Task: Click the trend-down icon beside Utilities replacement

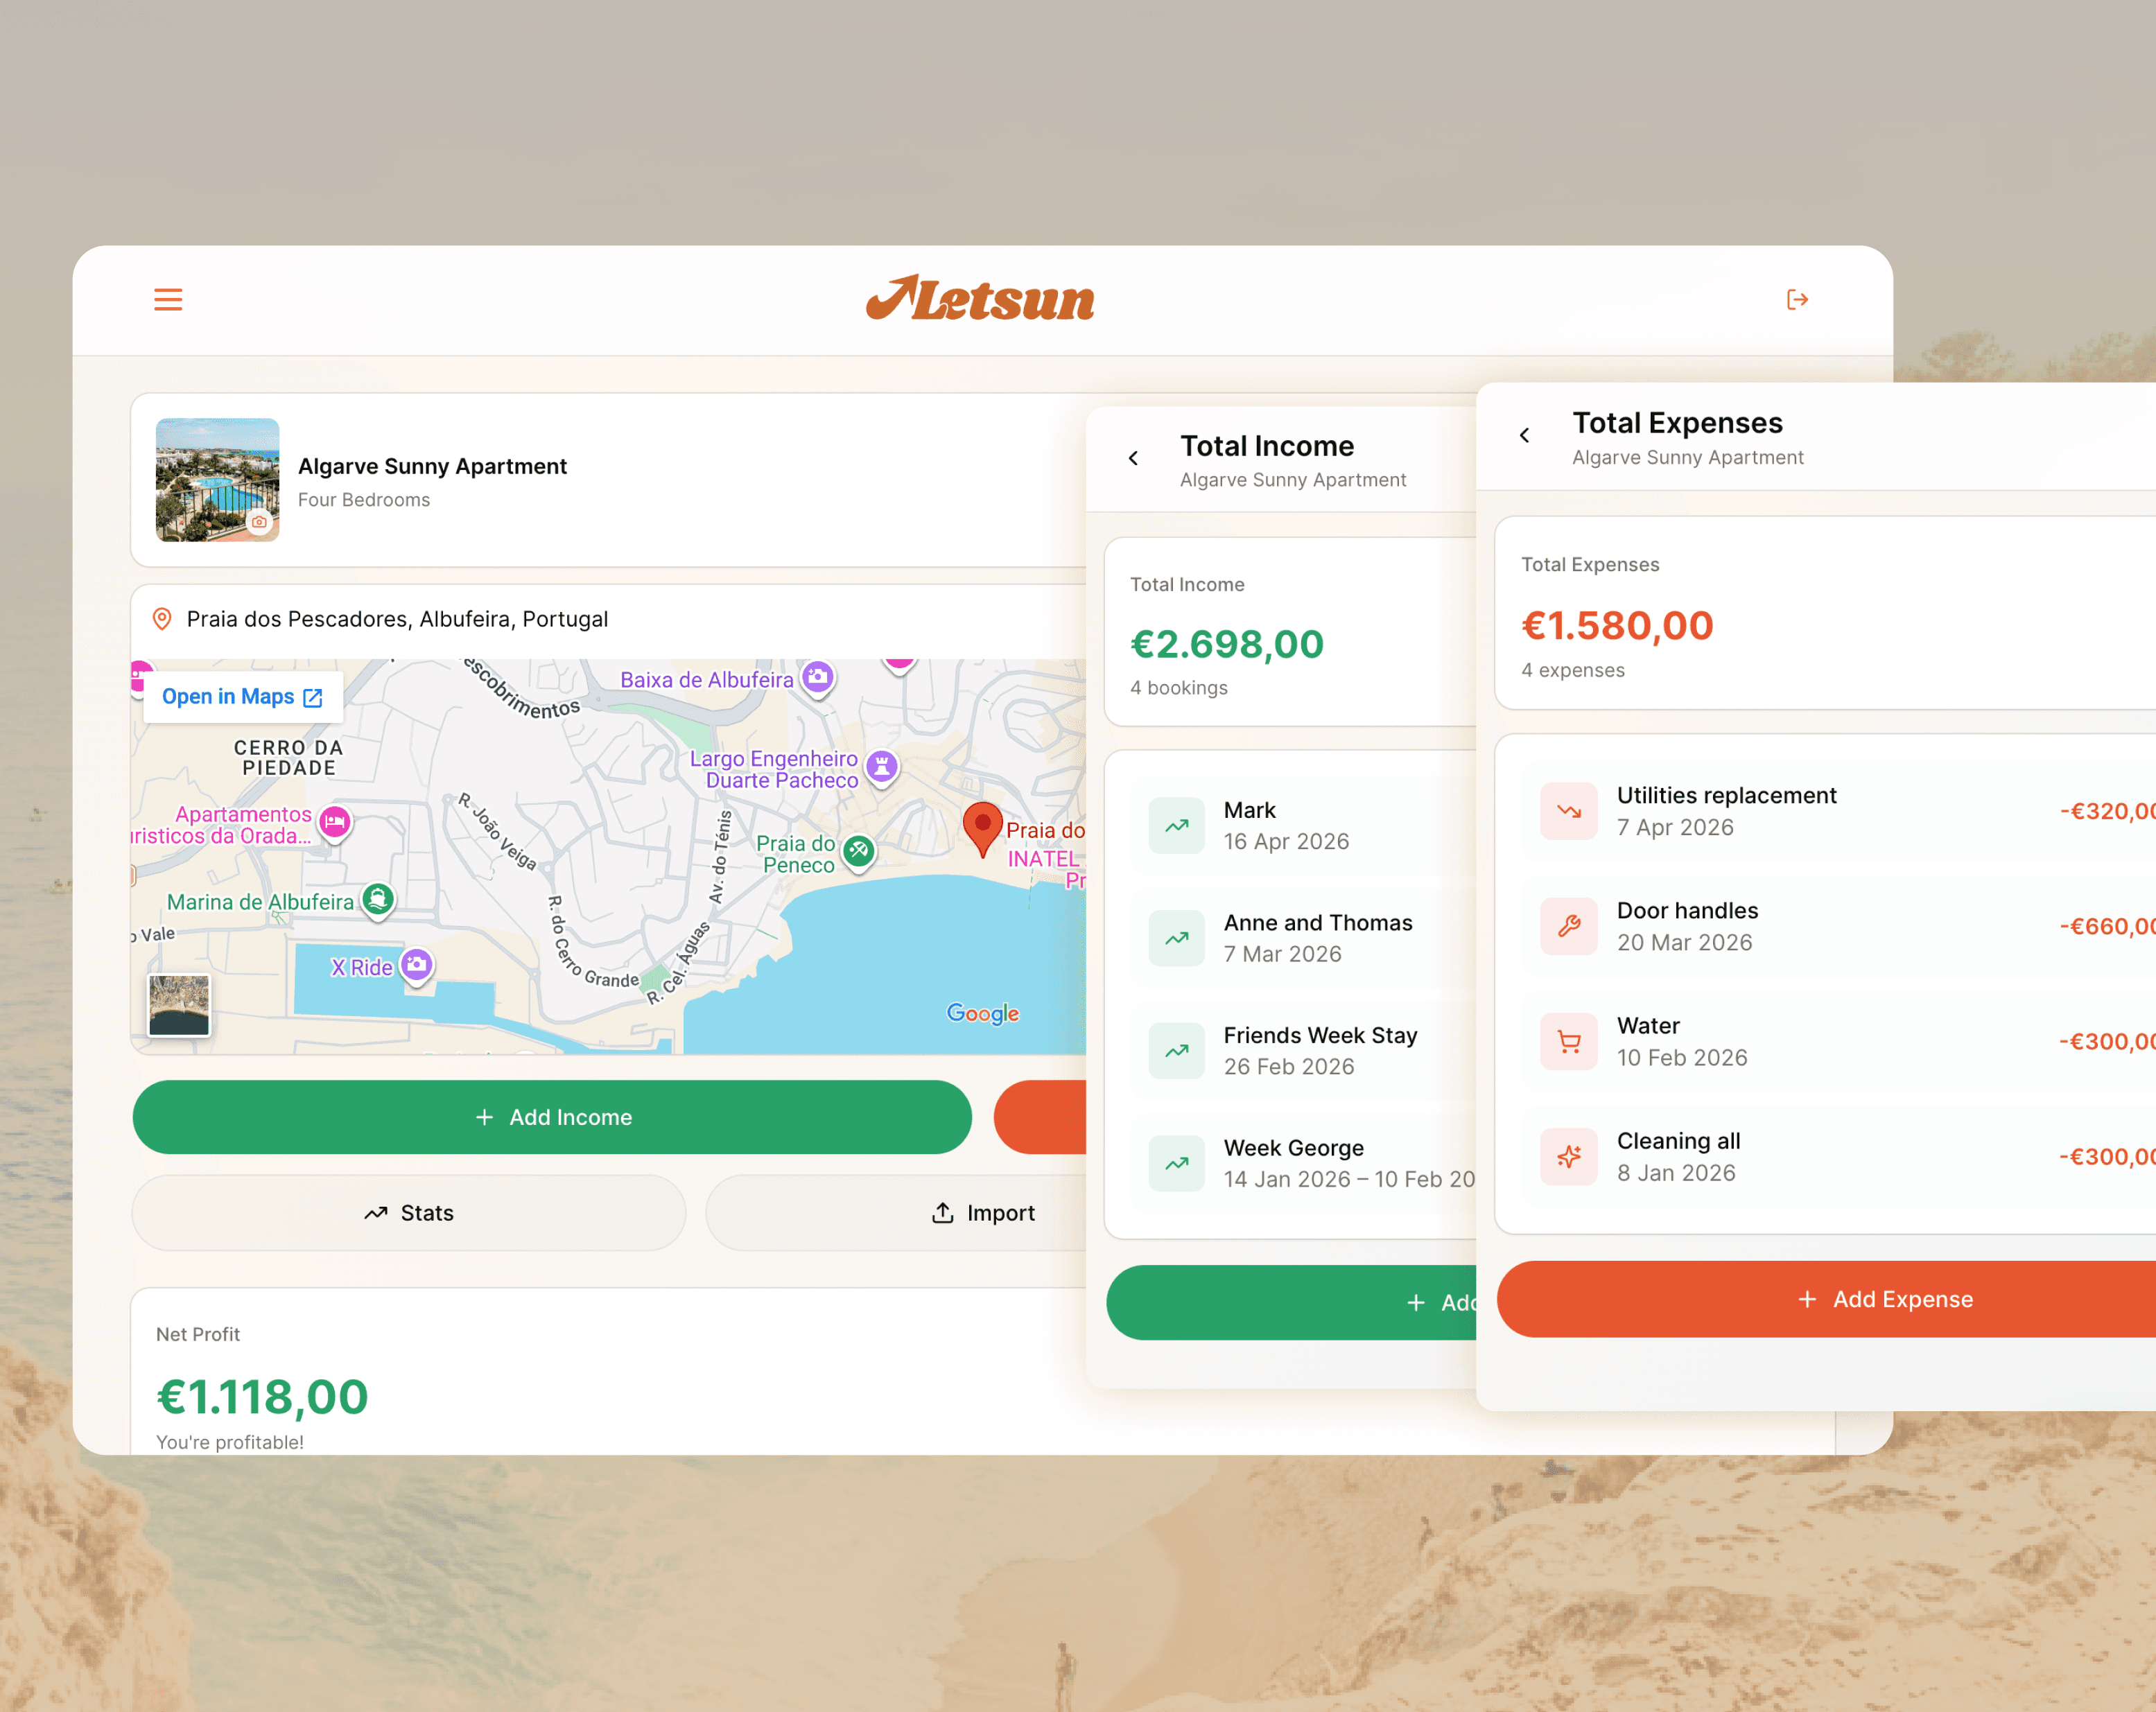Action: [1568, 811]
